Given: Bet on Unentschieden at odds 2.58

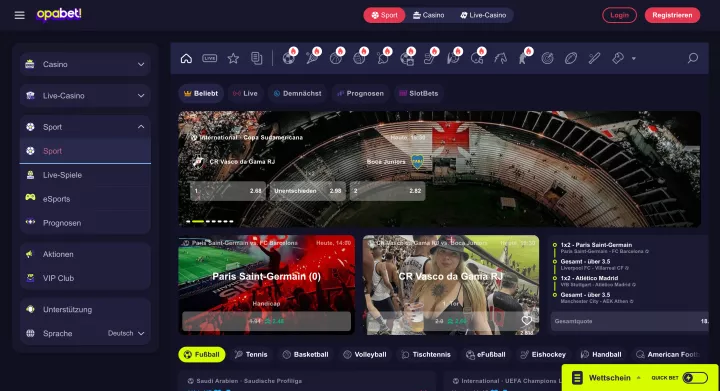Looking at the screenshot, I should click(x=308, y=191).
